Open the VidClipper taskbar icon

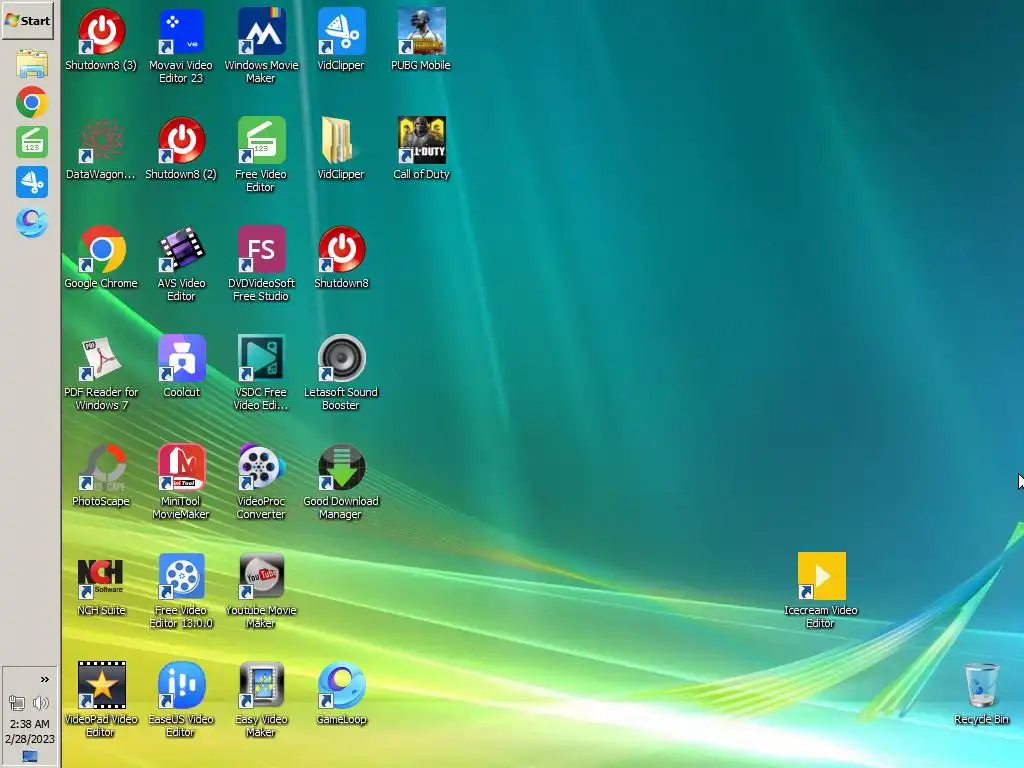[31, 182]
